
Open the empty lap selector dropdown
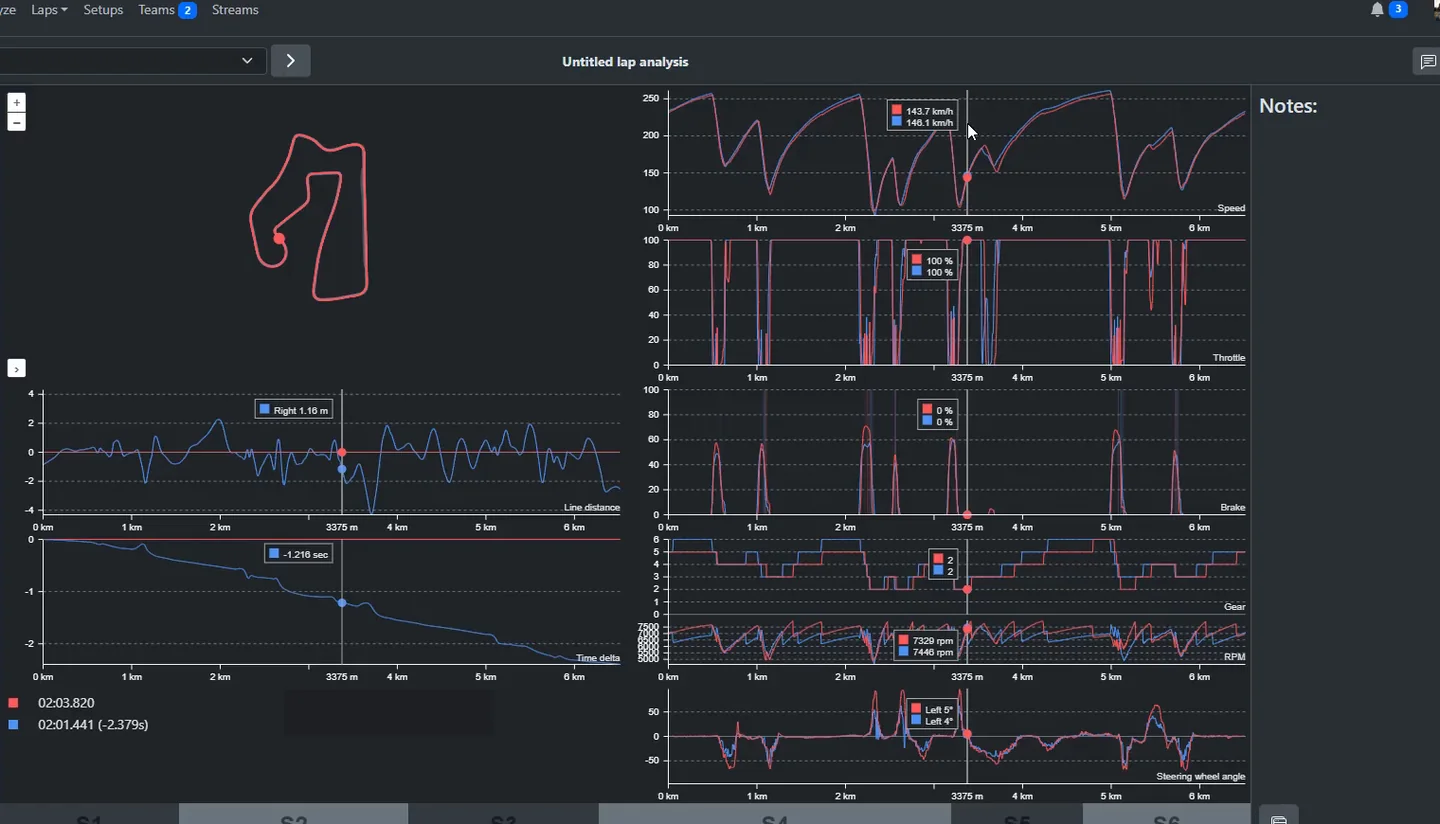(132, 60)
